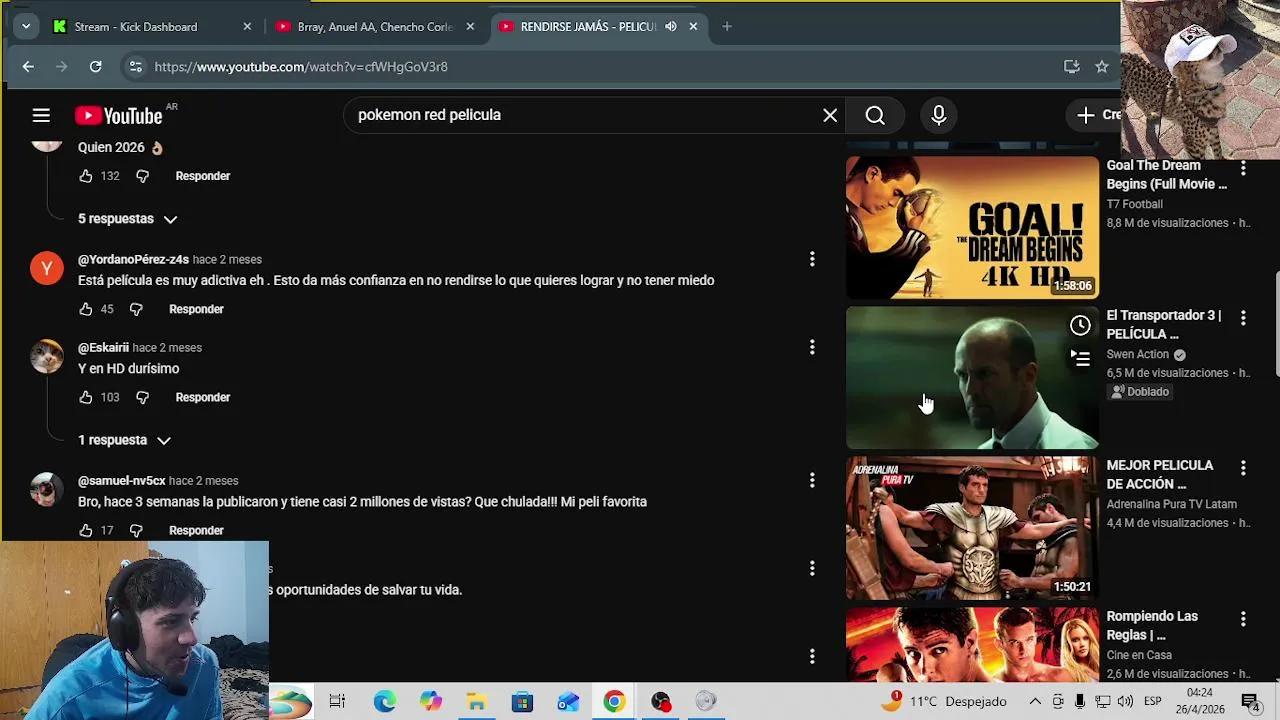Click the YouTube URL in the address bar
The image size is (1280, 720).
click(x=301, y=67)
